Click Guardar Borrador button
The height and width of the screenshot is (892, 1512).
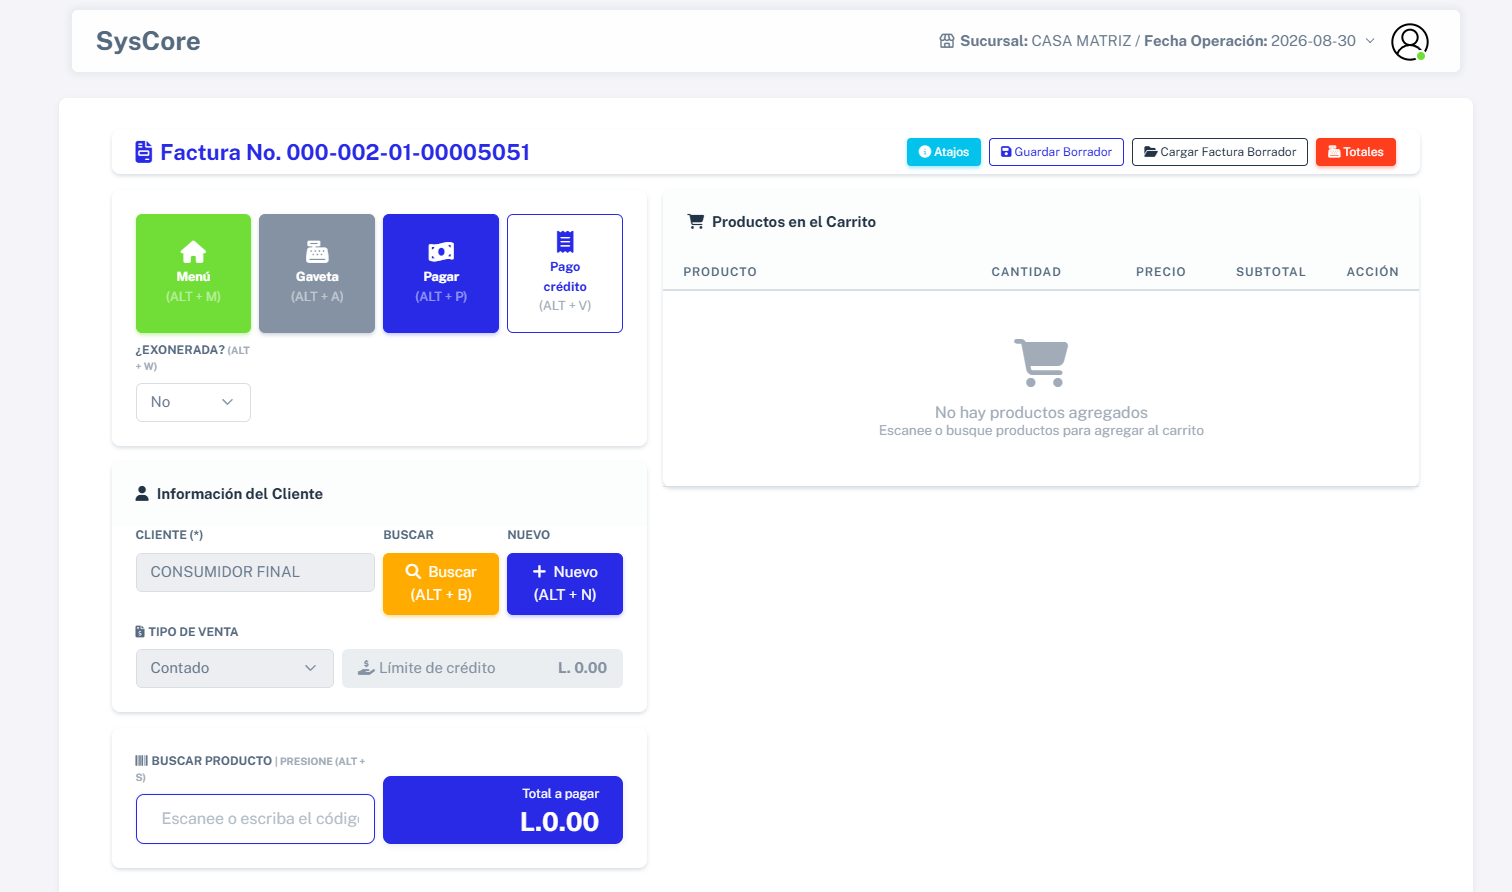click(x=1056, y=152)
